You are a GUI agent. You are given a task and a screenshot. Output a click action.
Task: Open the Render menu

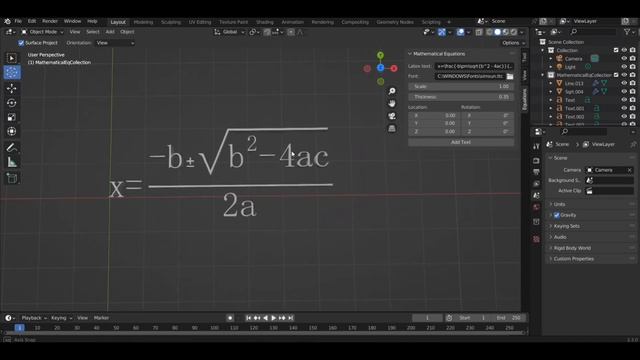click(x=50, y=21)
